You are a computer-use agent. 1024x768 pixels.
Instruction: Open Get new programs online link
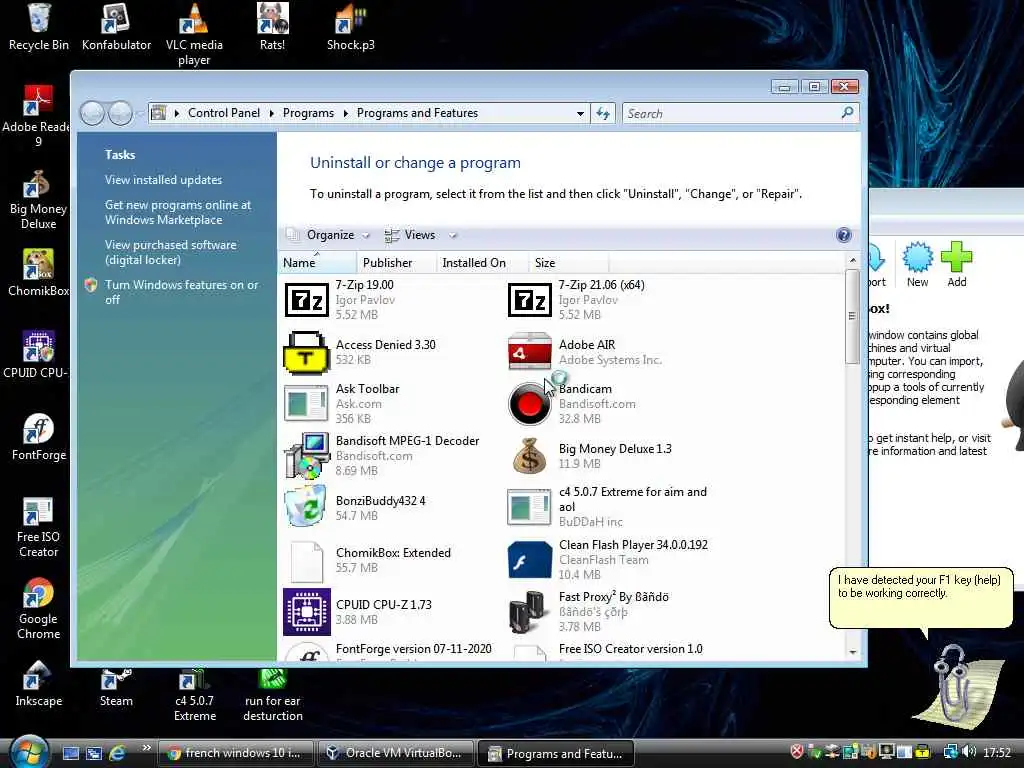pos(178,212)
